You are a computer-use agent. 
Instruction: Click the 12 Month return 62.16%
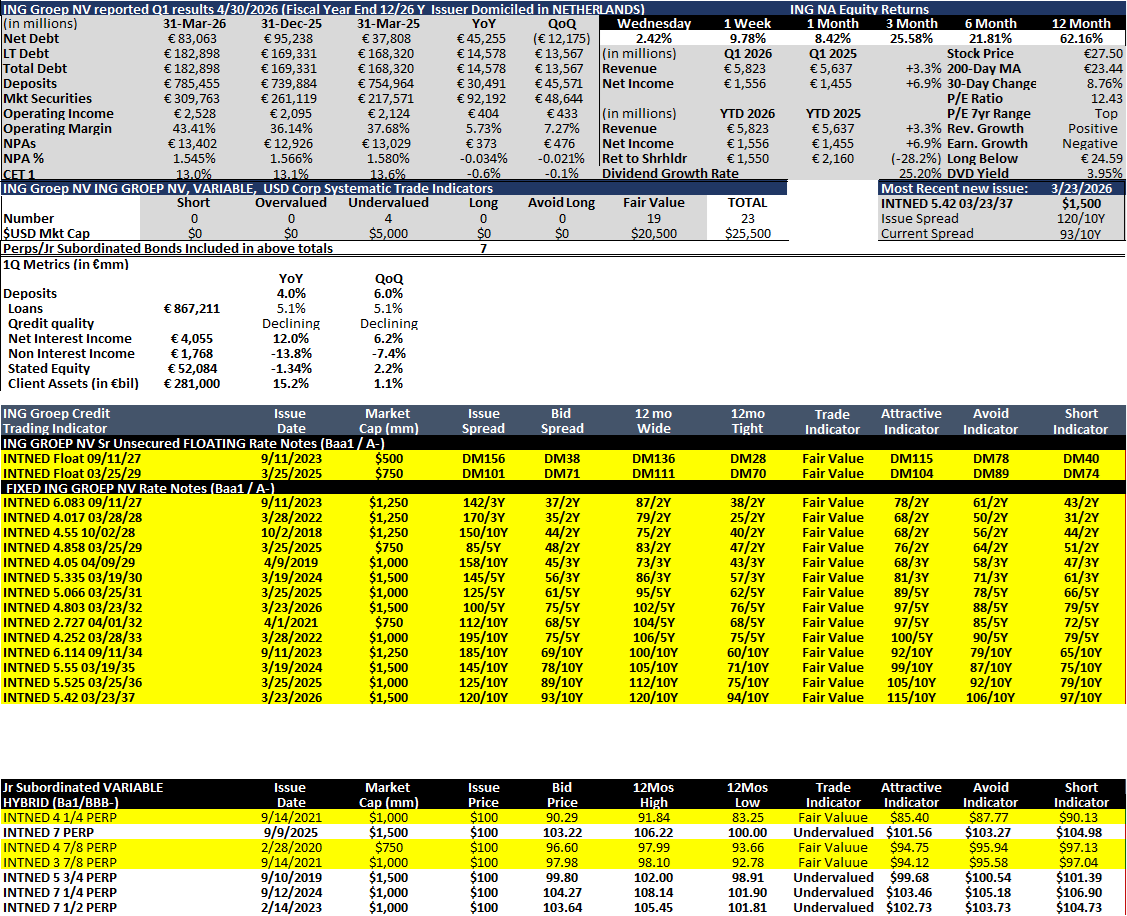(1081, 39)
